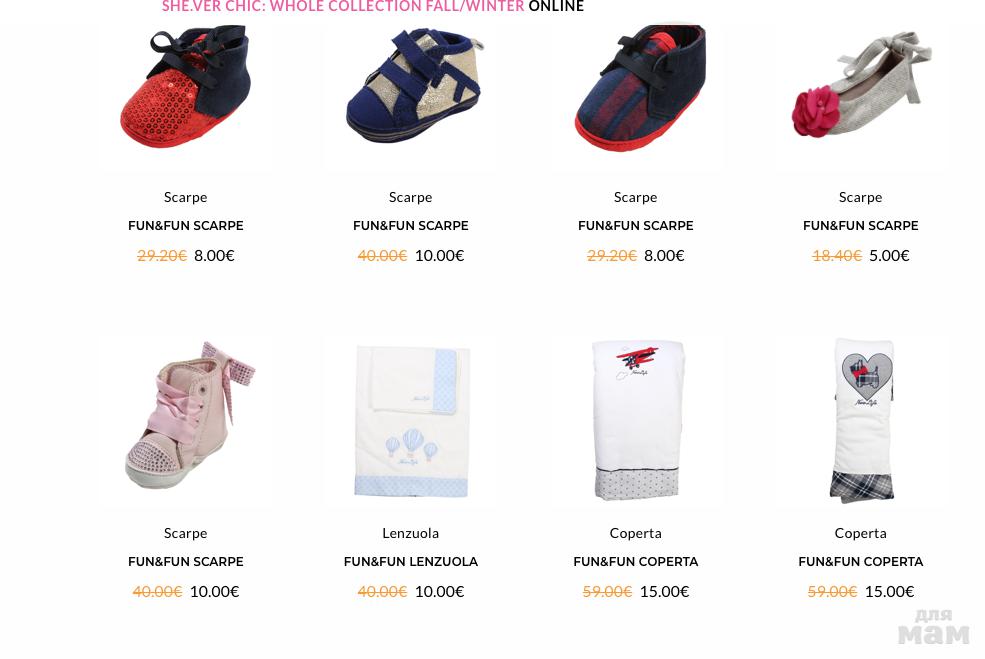Viewport: 985px width, 659px height.
Task: Click FUN&FUN SCARPE title under red sequin shoe
Action: tap(185, 226)
